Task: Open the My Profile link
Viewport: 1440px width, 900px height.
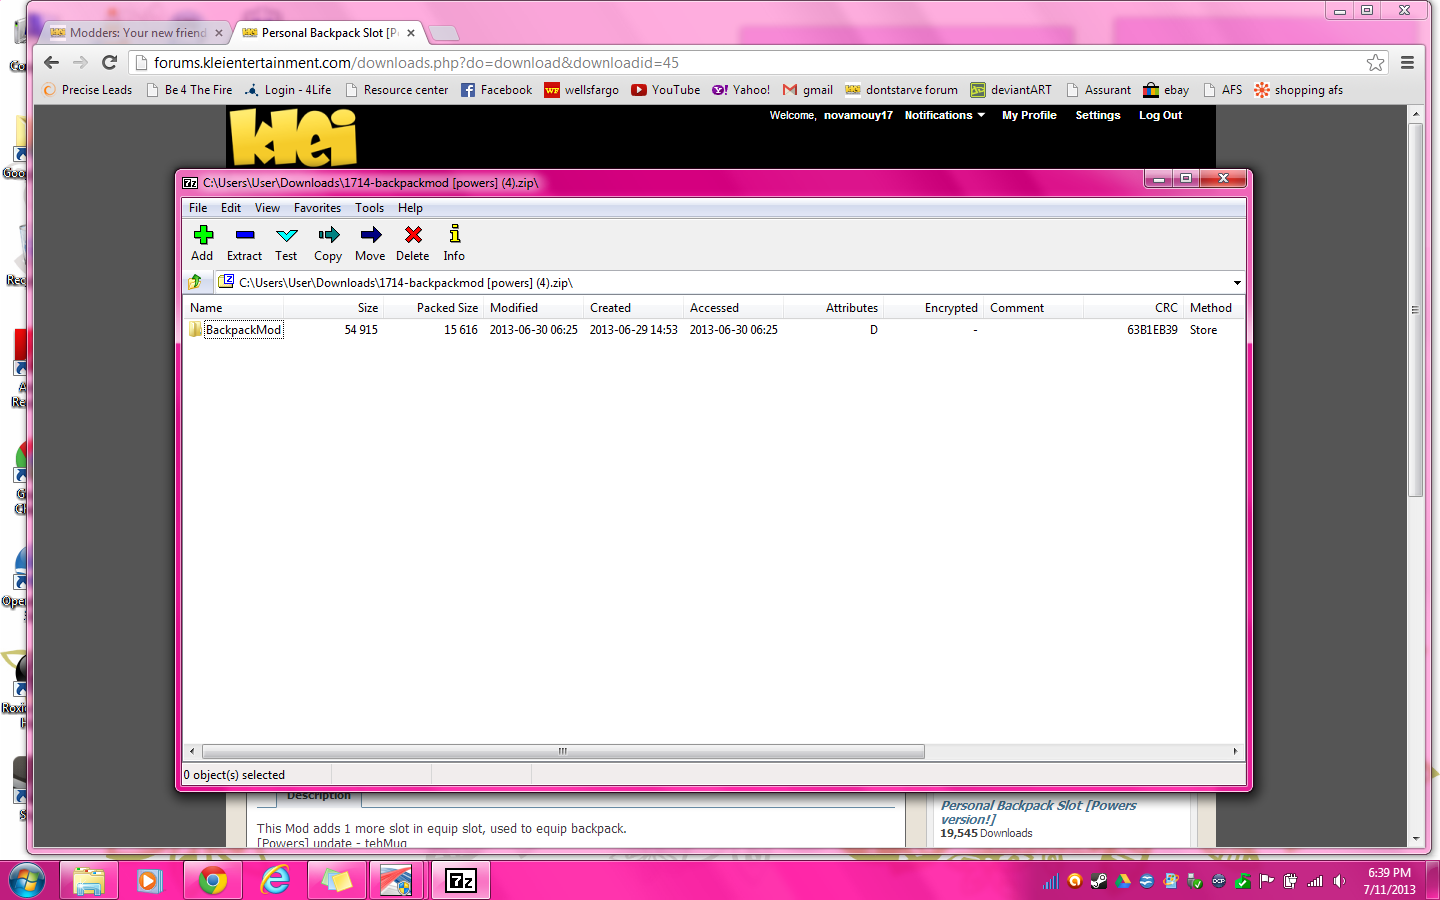Action: click(1029, 115)
